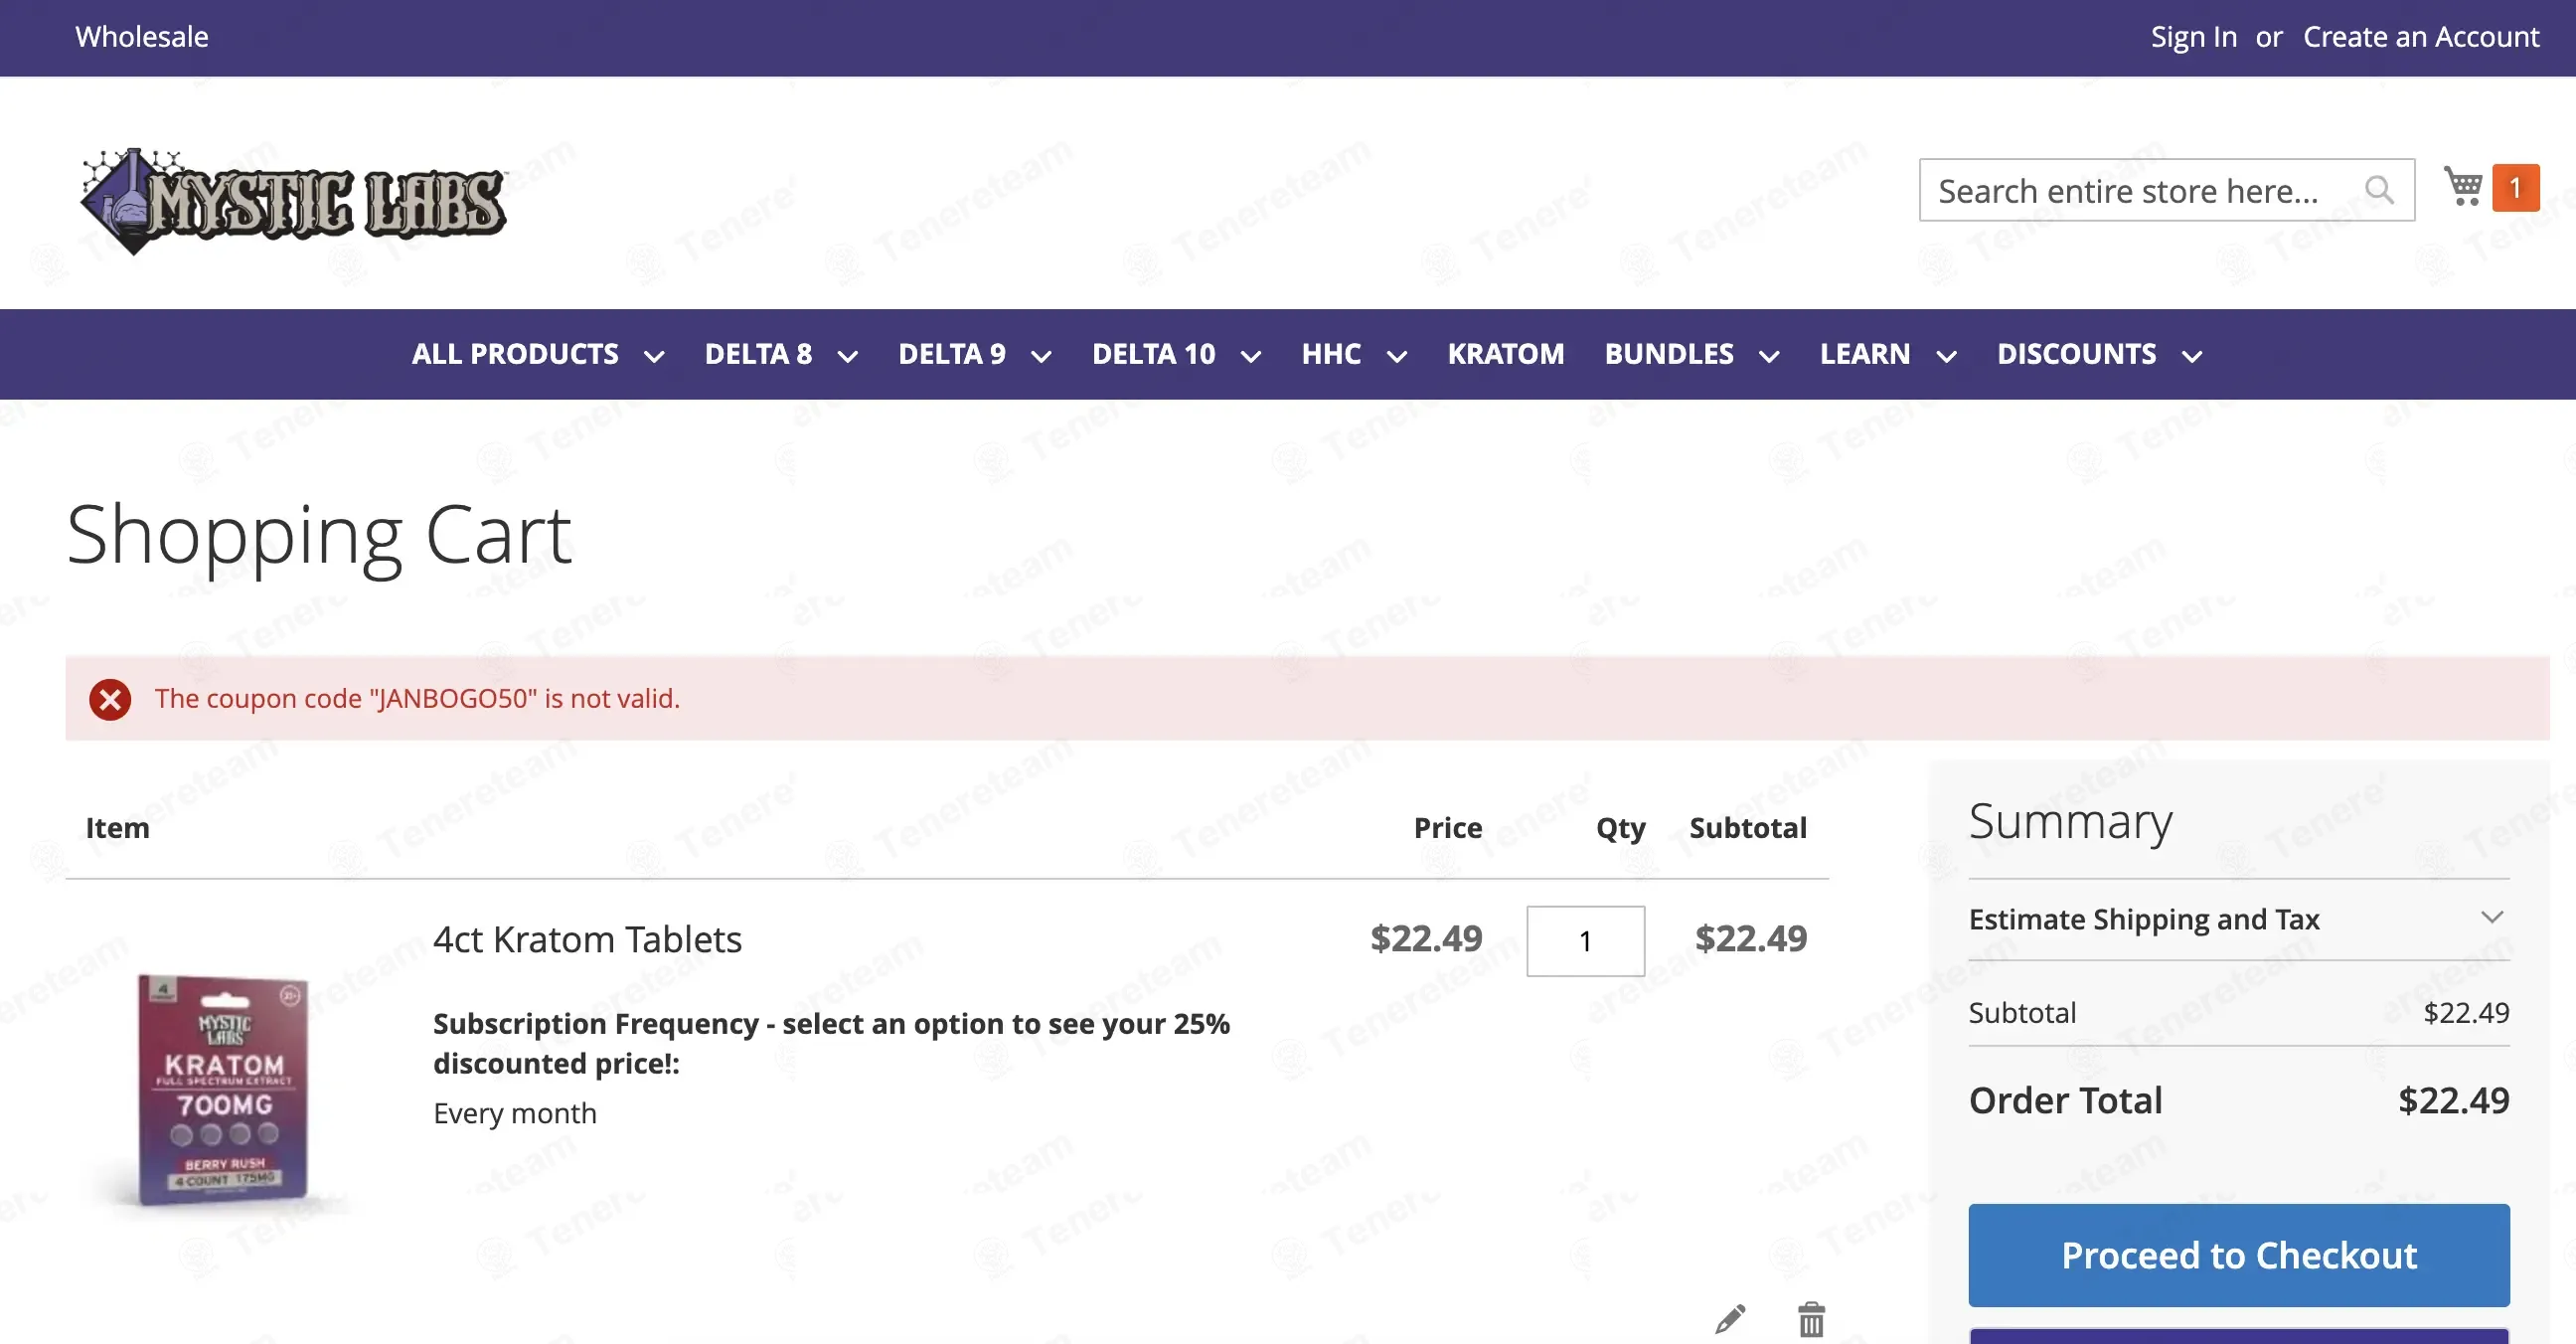Click the red error icon in coupon message

tap(110, 699)
